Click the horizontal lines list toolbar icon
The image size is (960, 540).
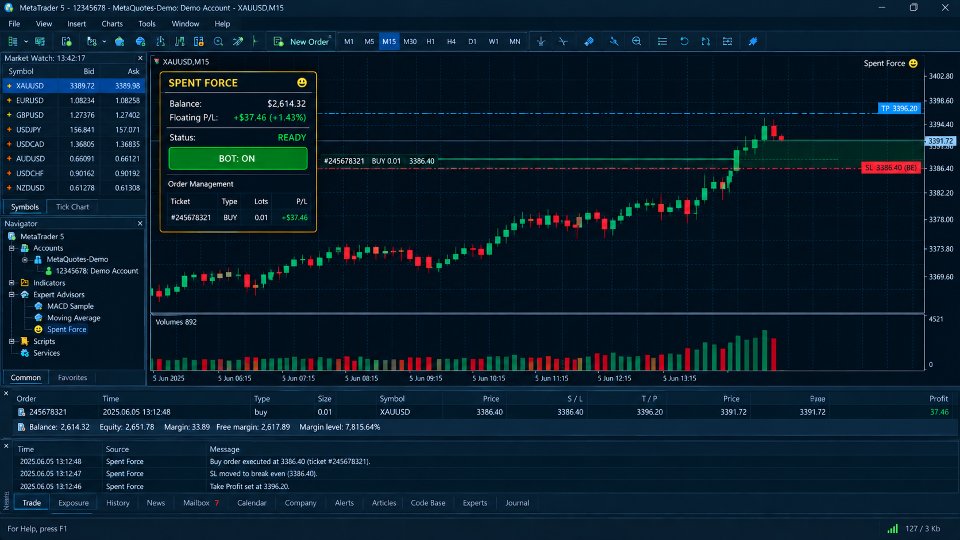point(662,42)
